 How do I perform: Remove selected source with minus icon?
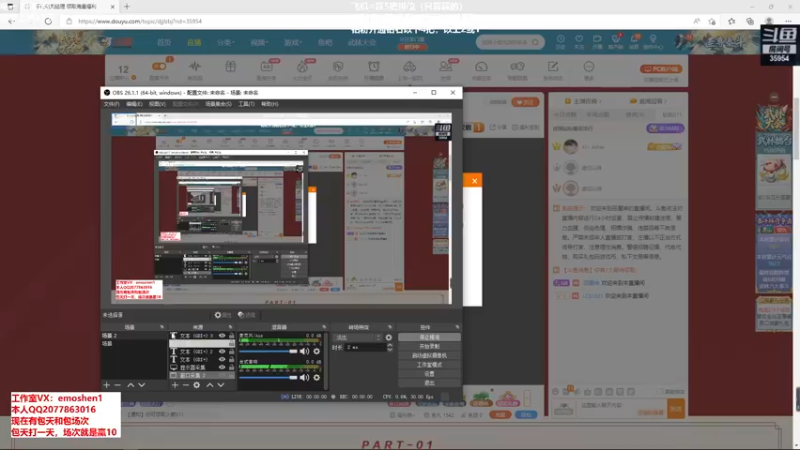(x=186, y=385)
